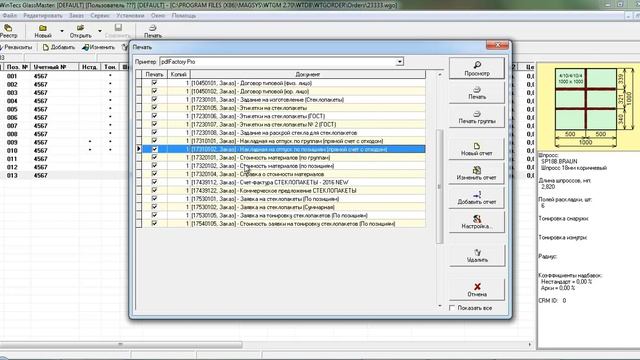
Task: Click Просмотр magnifier preview button
Action: tap(477, 68)
